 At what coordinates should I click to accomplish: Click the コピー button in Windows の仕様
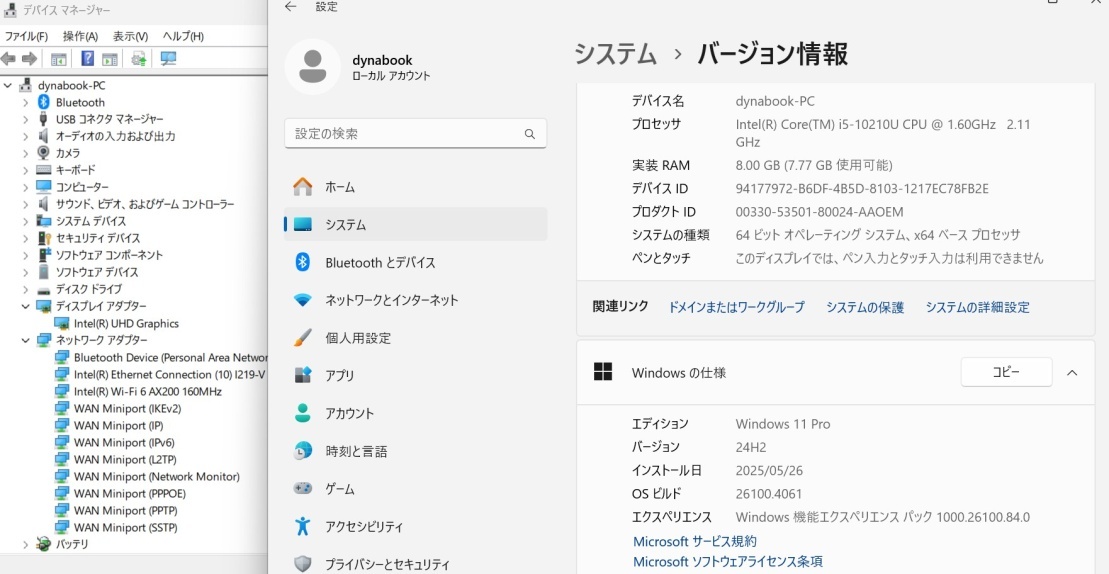[1006, 372]
